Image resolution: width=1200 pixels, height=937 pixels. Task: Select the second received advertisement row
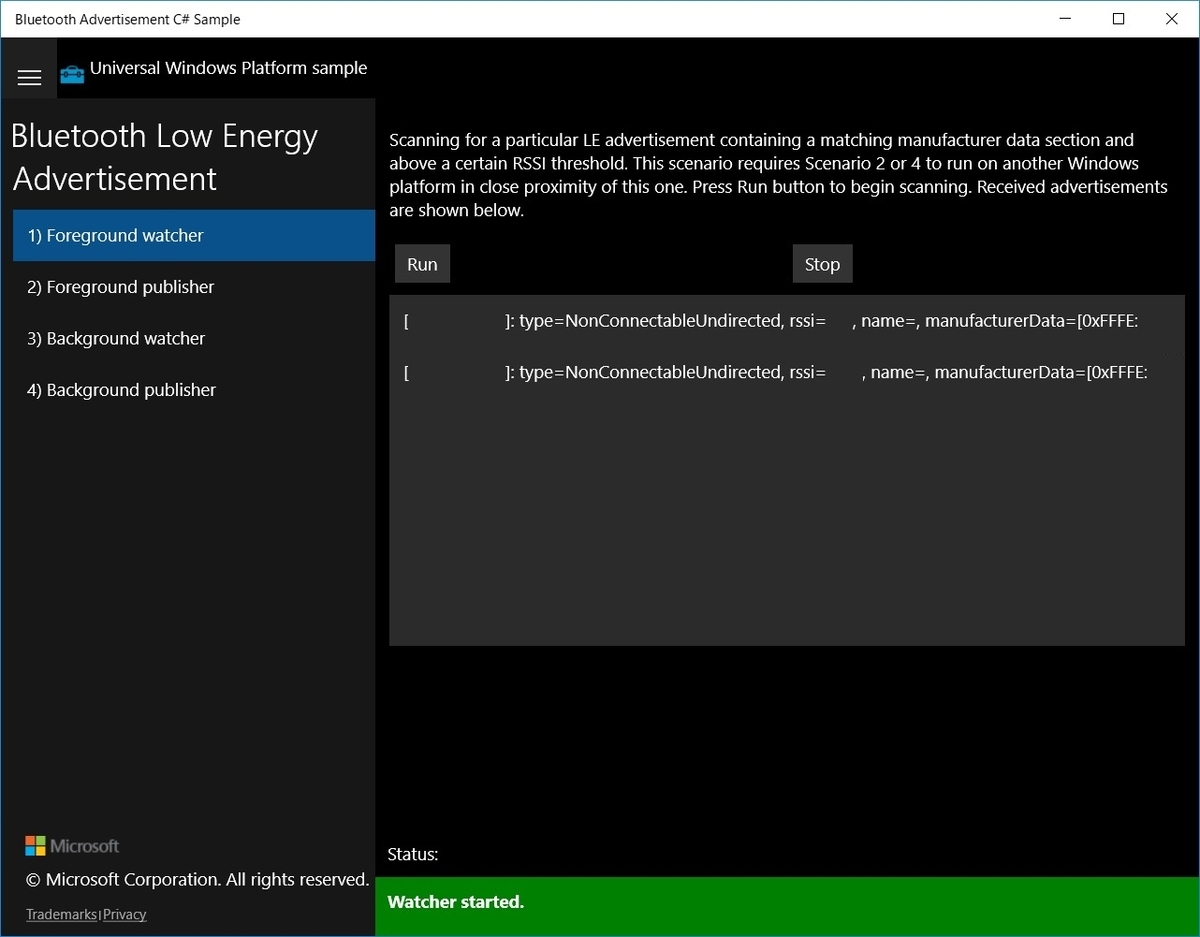pos(786,372)
